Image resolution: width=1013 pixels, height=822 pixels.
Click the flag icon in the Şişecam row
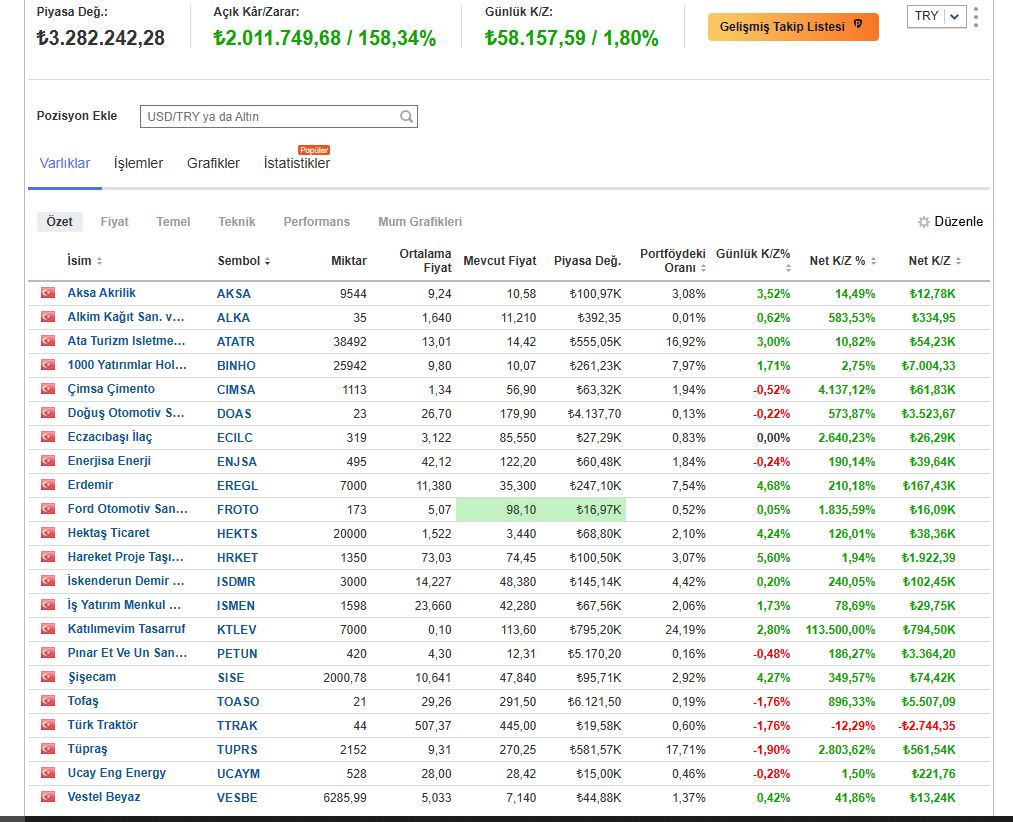tap(48, 677)
